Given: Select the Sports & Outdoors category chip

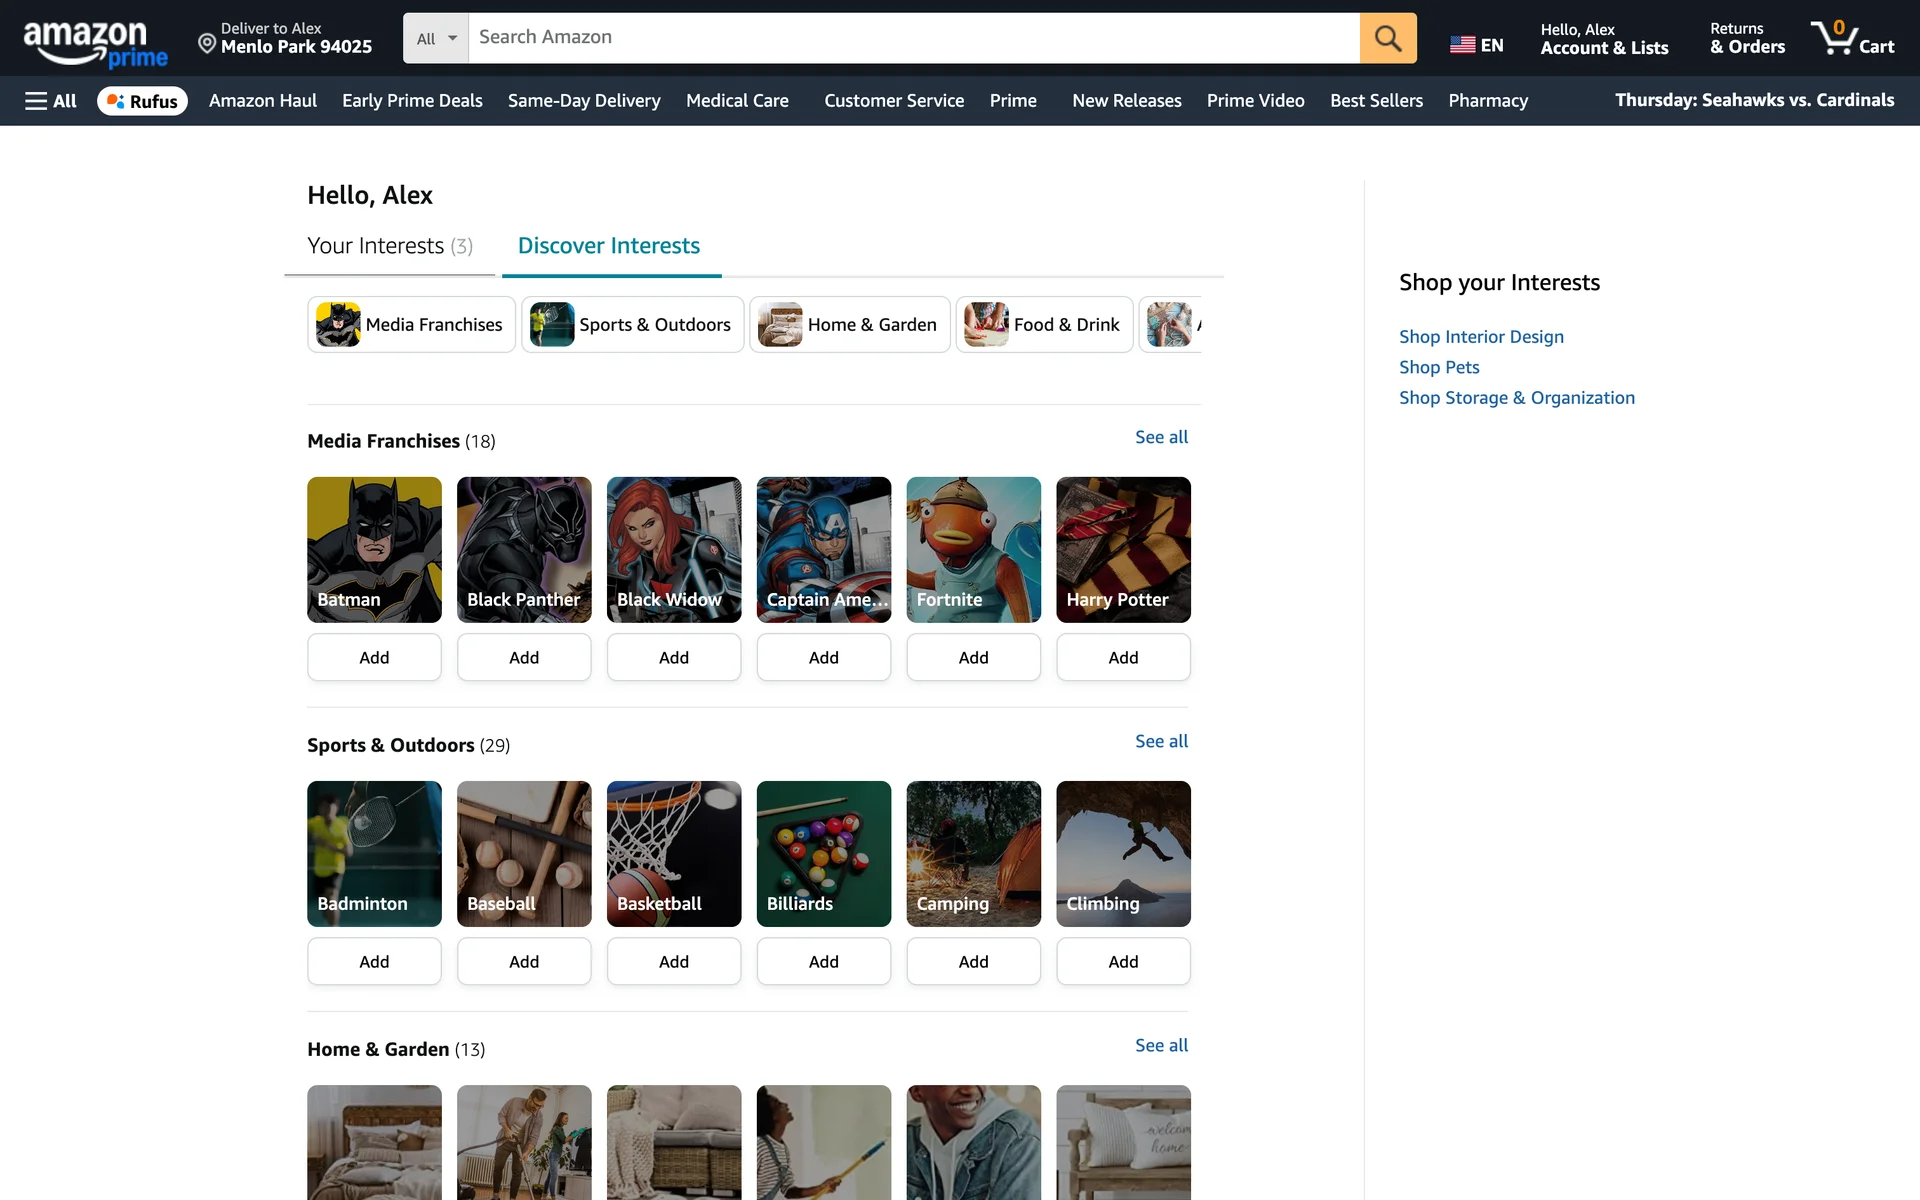Looking at the screenshot, I should pos(632,324).
